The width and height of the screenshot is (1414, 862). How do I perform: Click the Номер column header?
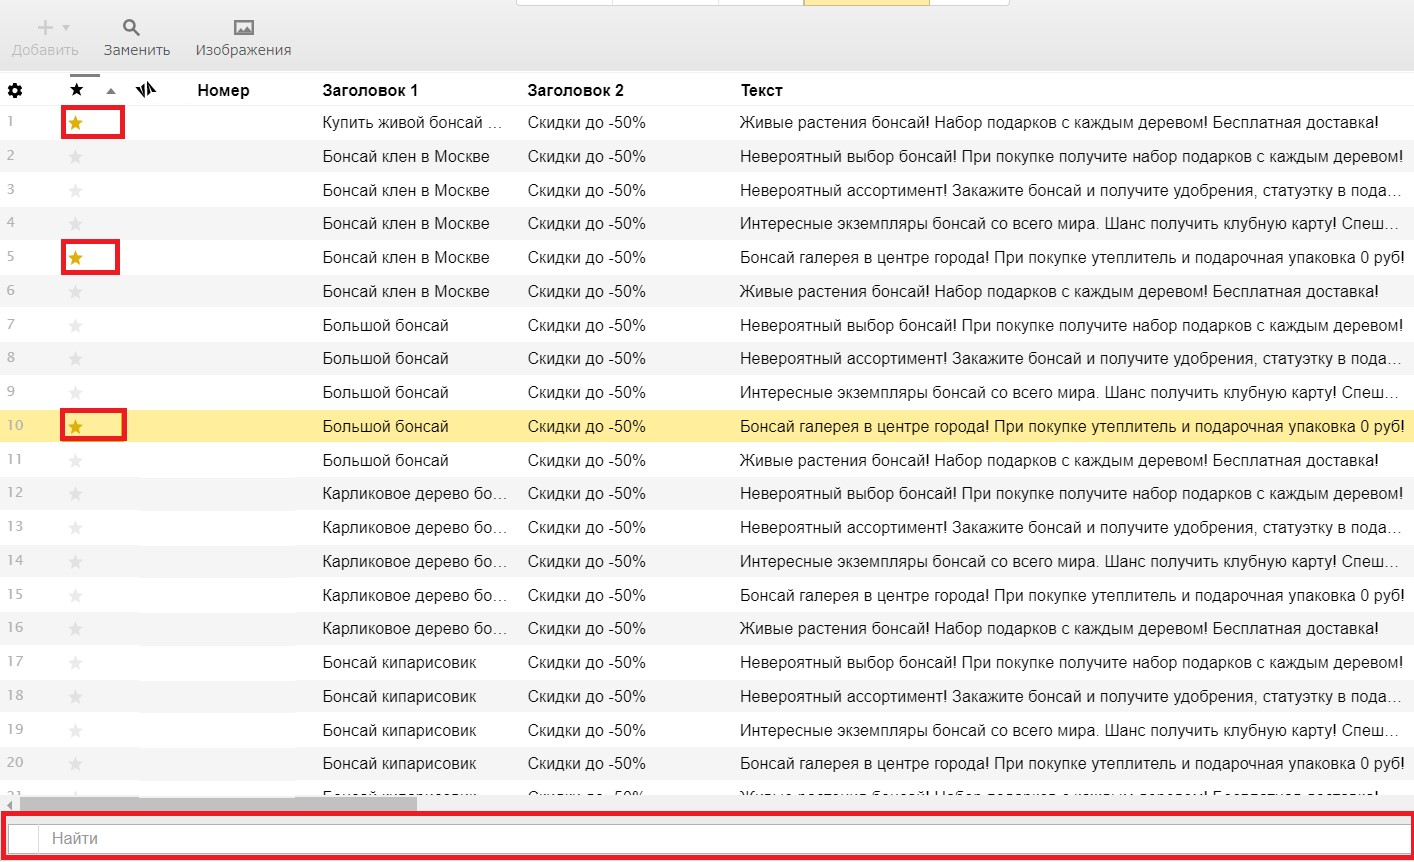tap(223, 90)
